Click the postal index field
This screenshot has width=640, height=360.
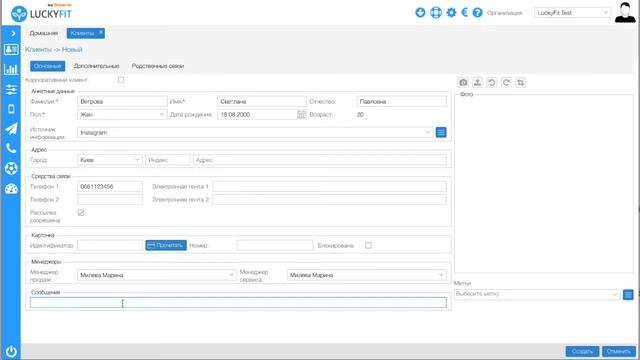tap(168, 160)
